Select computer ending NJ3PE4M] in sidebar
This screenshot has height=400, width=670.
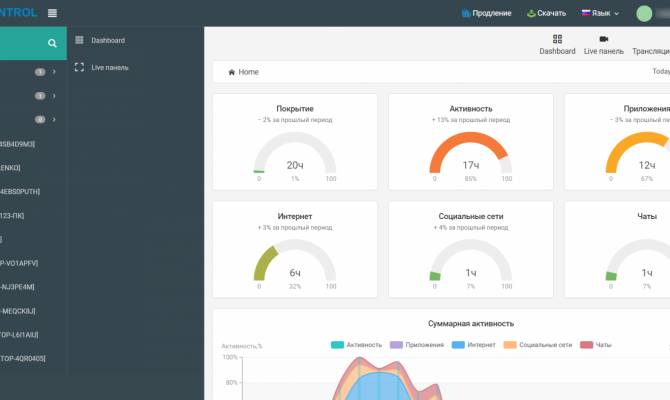coord(18,287)
